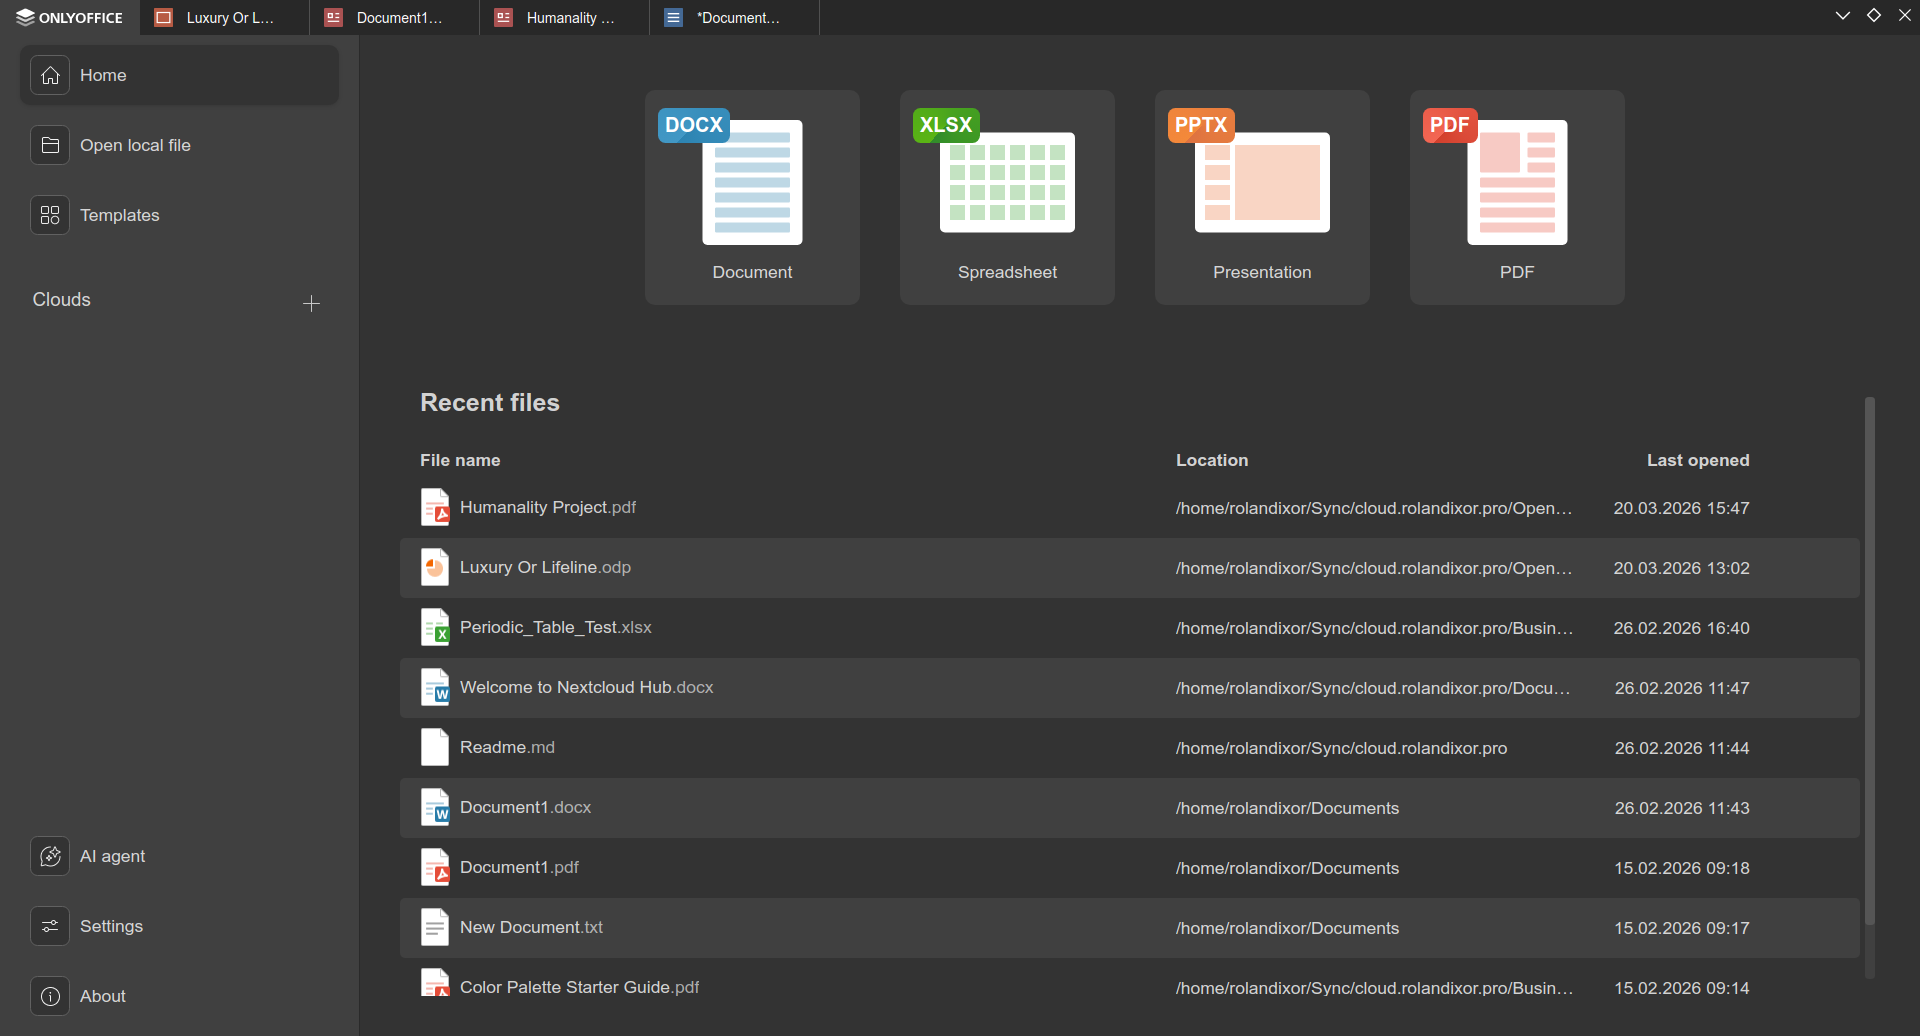The image size is (1920, 1036).
Task: Create a new DOCX Document
Action: tap(752, 197)
